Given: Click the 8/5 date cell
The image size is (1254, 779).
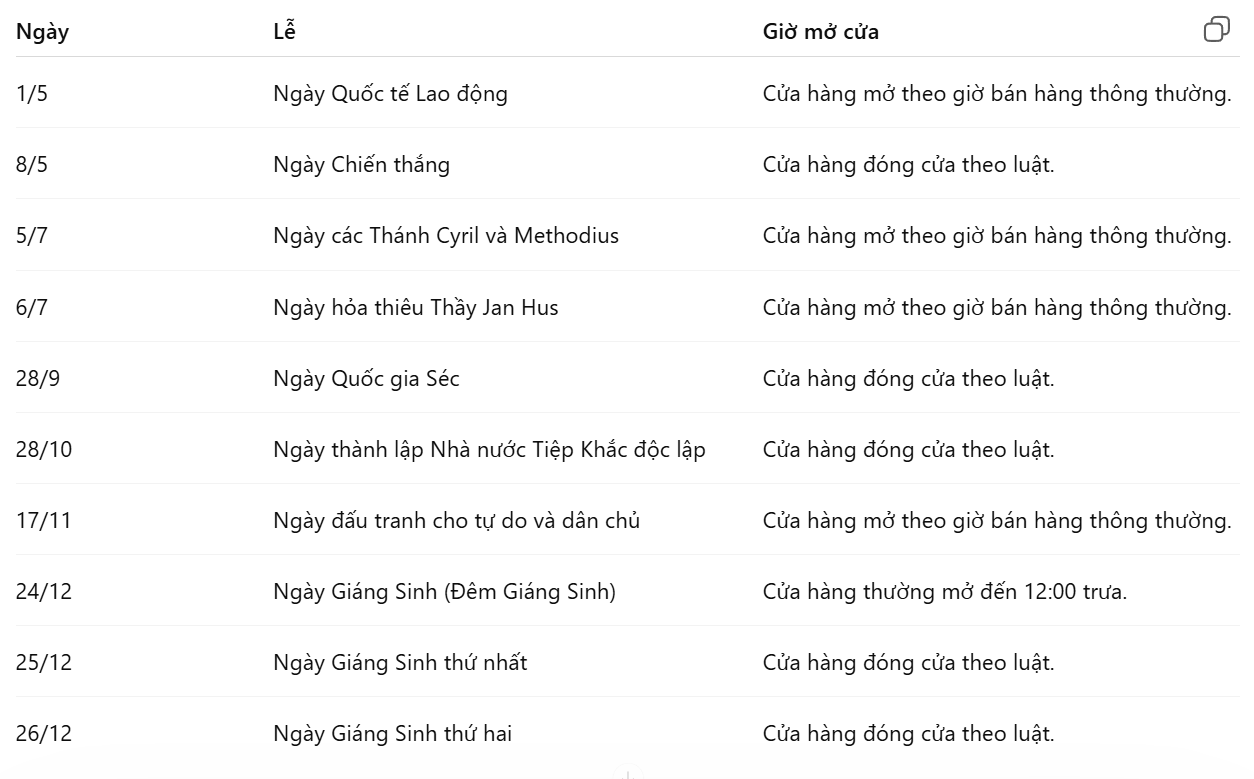Looking at the screenshot, I should pos(32,165).
